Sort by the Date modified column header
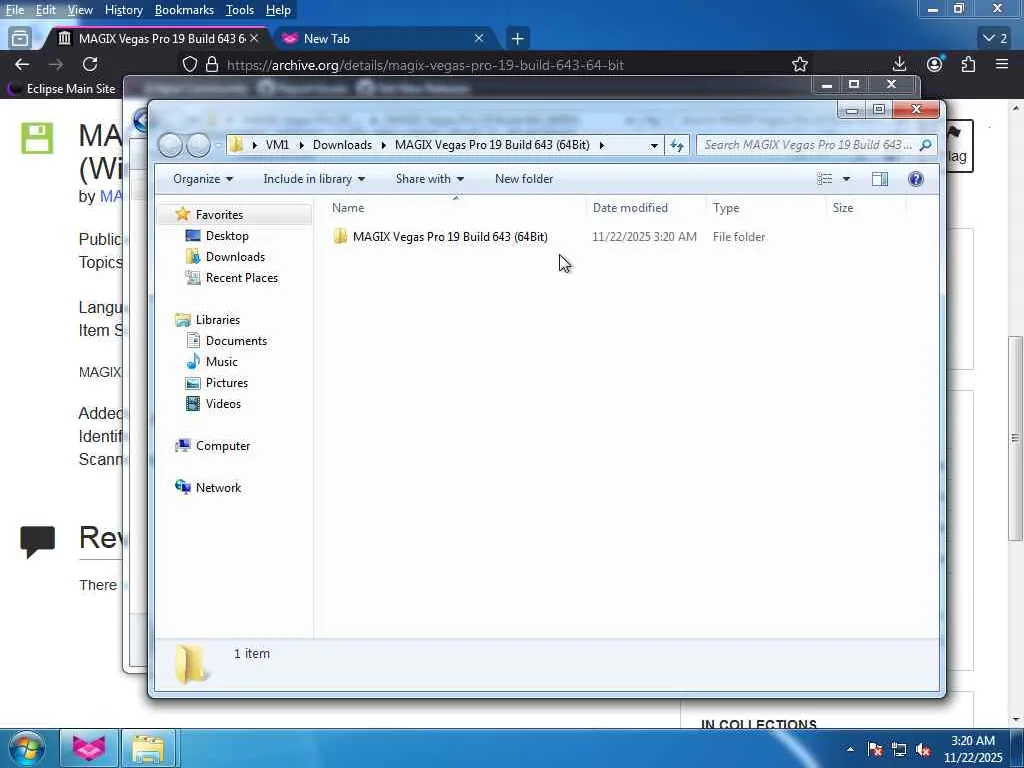Image resolution: width=1024 pixels, height=768 pixels. point(645,208)
